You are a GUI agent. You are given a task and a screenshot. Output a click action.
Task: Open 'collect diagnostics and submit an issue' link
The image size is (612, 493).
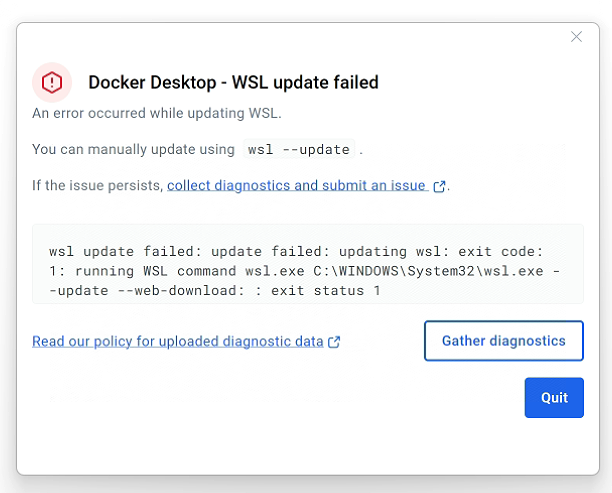click(x=296, y=185)
